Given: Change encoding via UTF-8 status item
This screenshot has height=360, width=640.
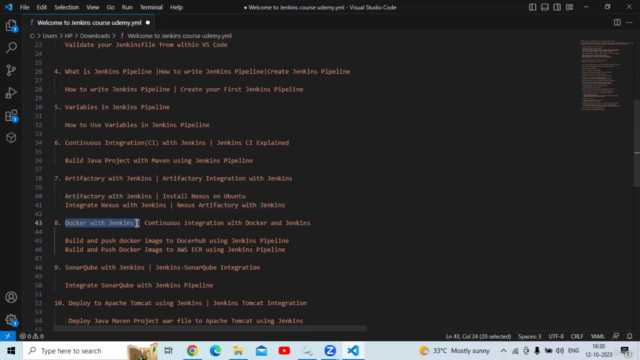Looking at the screenshot, I should [556, 336].
